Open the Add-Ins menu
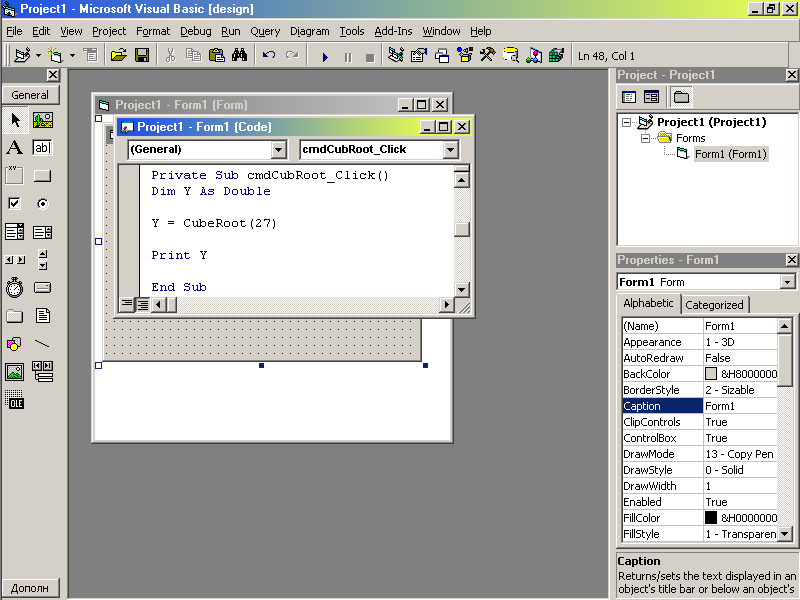 (393, 31)
